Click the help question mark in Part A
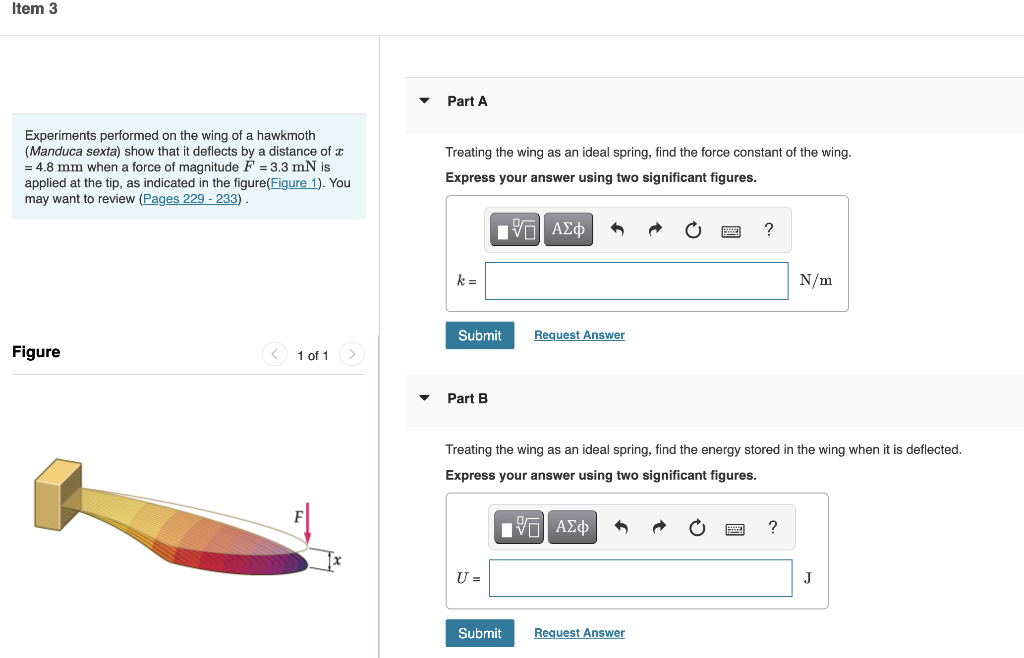The image size is (1024, 658). (x=768, y=229)
